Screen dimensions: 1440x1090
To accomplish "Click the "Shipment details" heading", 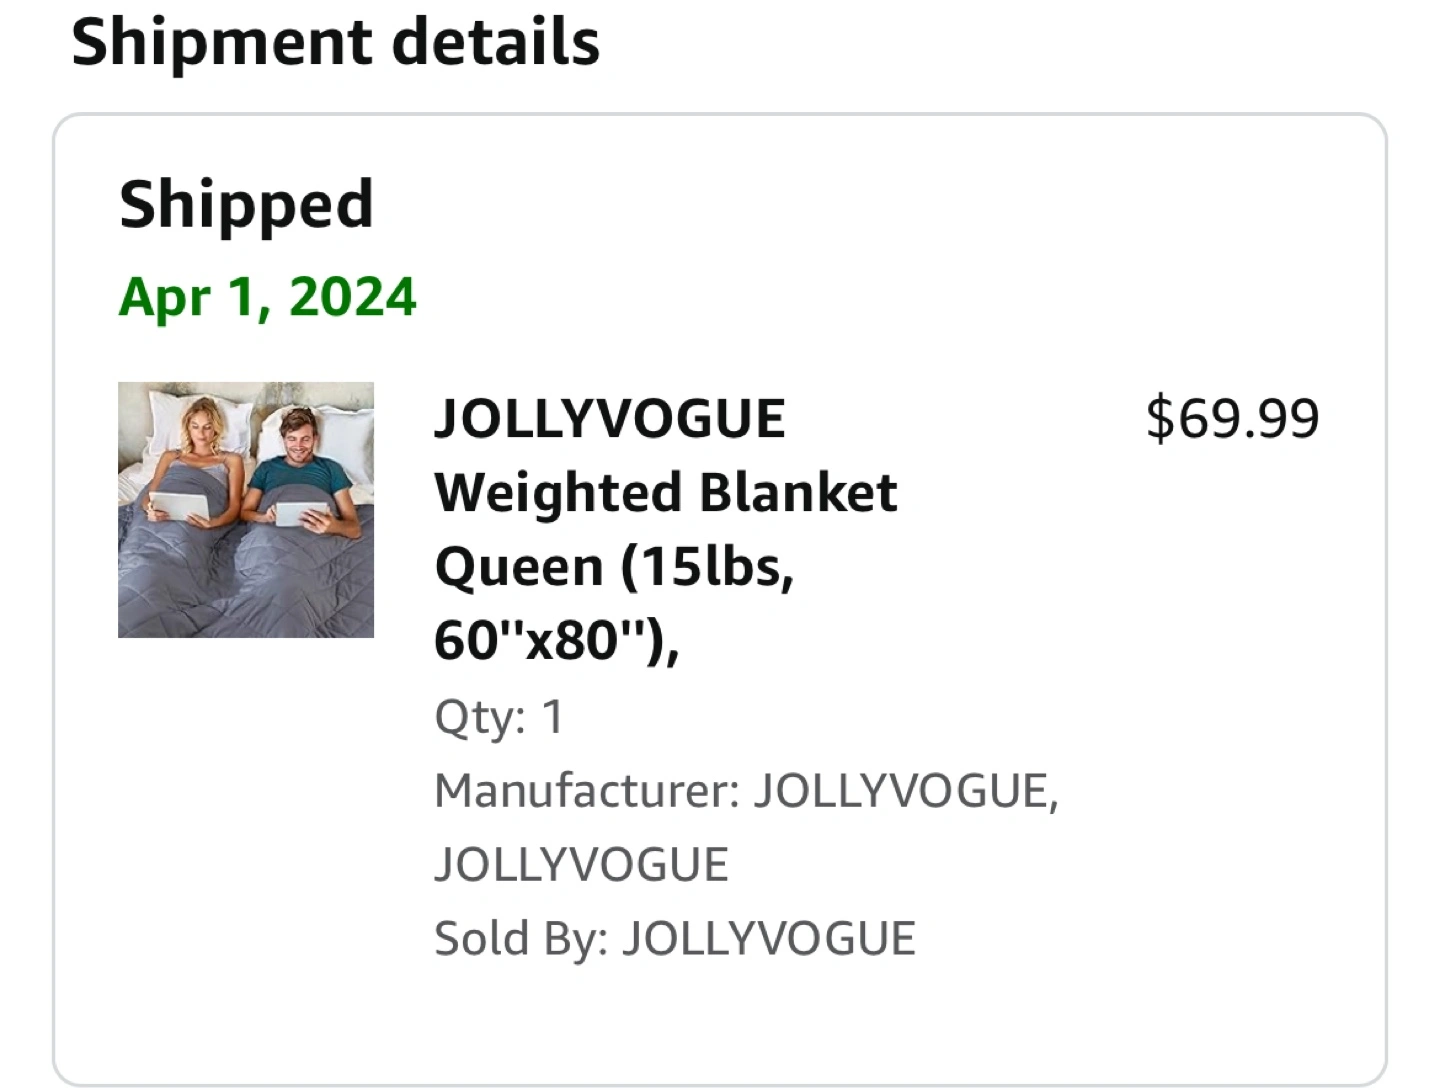I will (336, 42).
